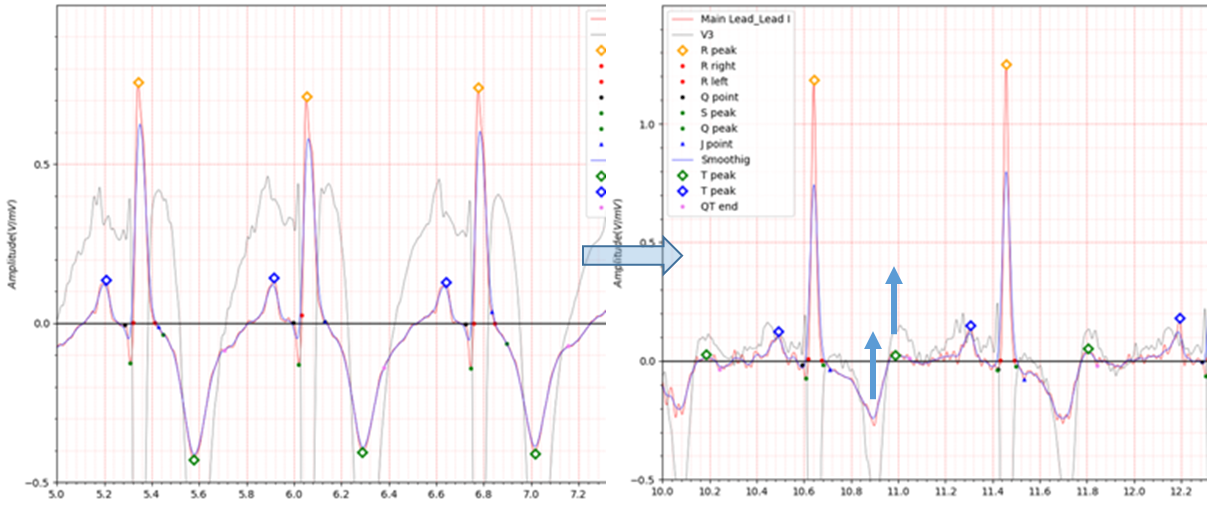Select the blue diamond marker near 5.2
The image size is (1207, 520).
(105, 281)
